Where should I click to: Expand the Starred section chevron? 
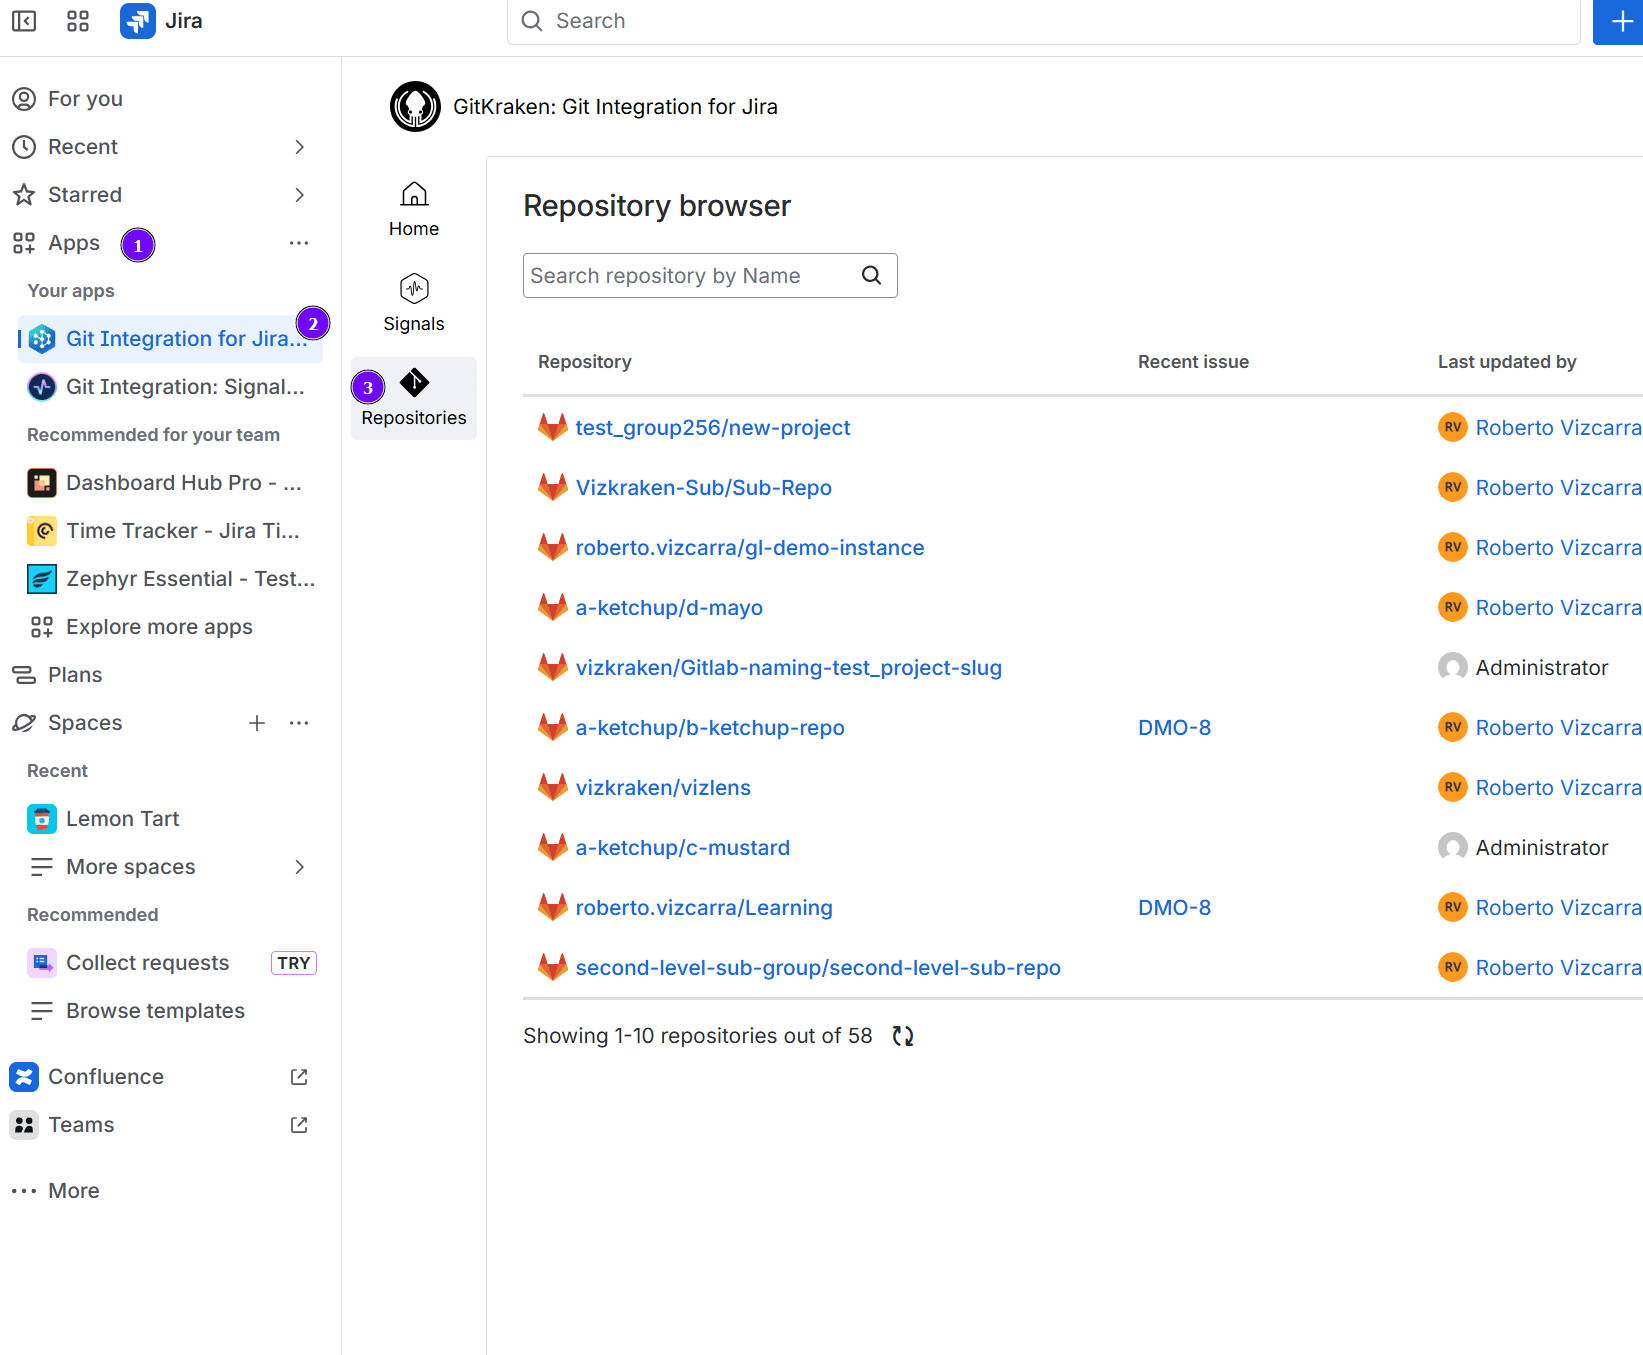pos(299,195)
